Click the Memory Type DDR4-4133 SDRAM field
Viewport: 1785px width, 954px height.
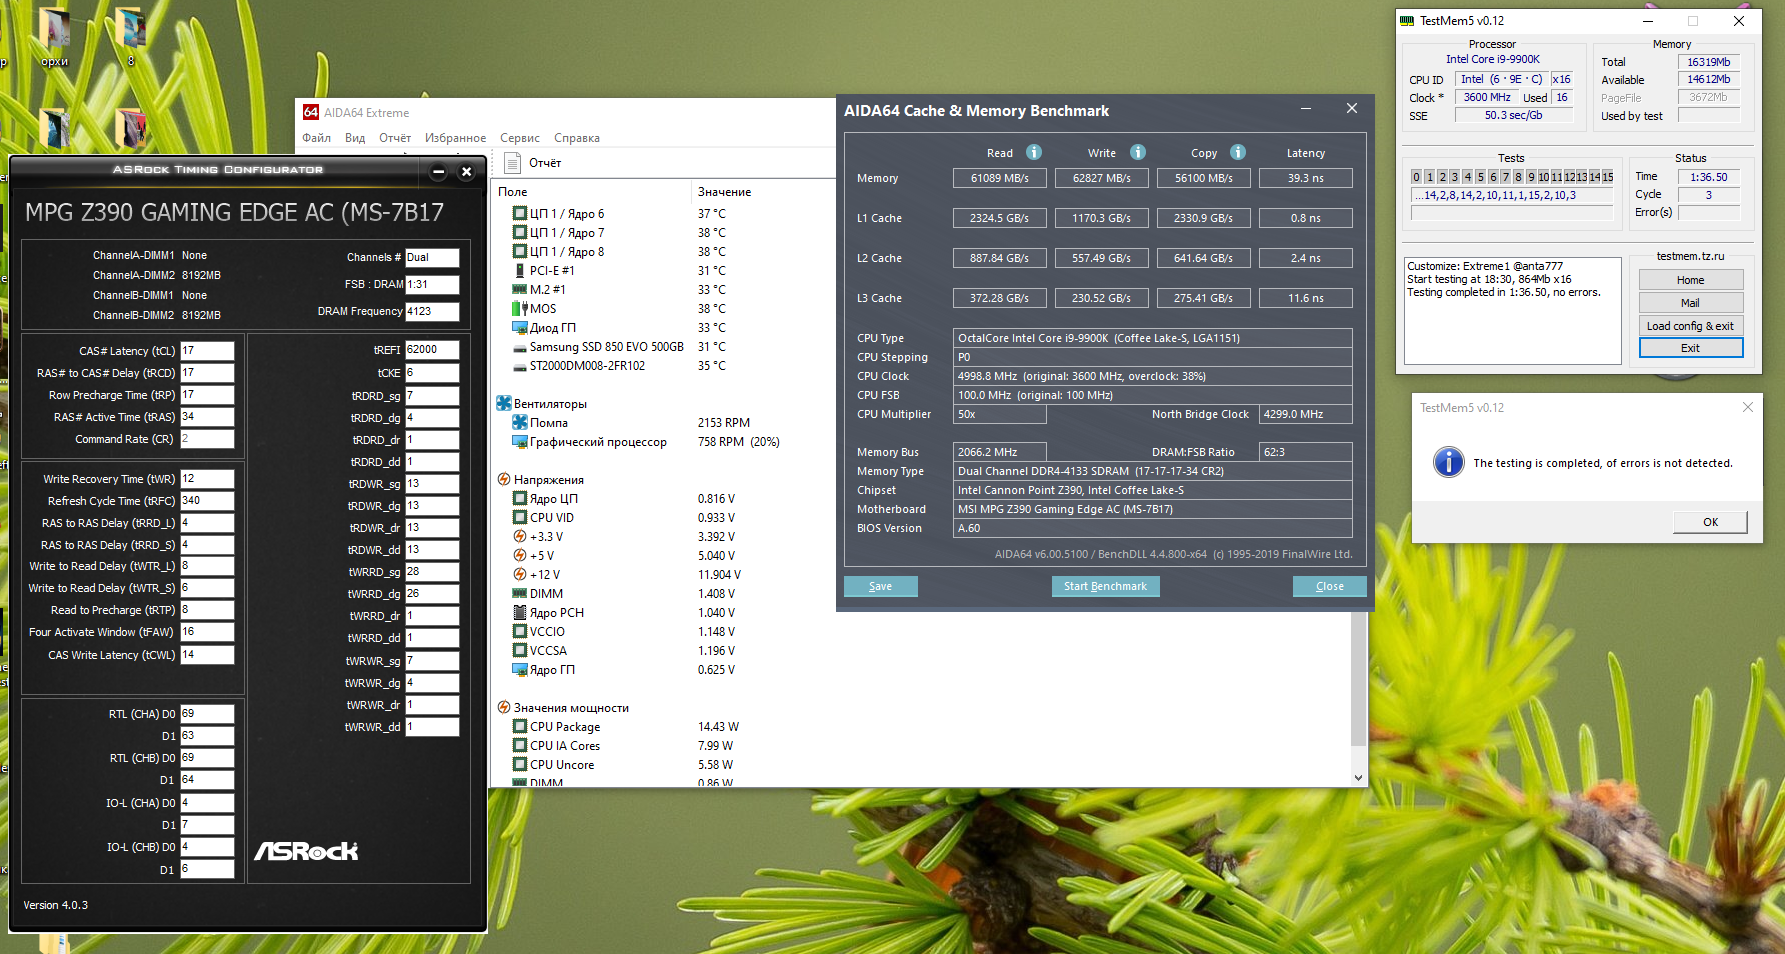[x=1153, y=471]
